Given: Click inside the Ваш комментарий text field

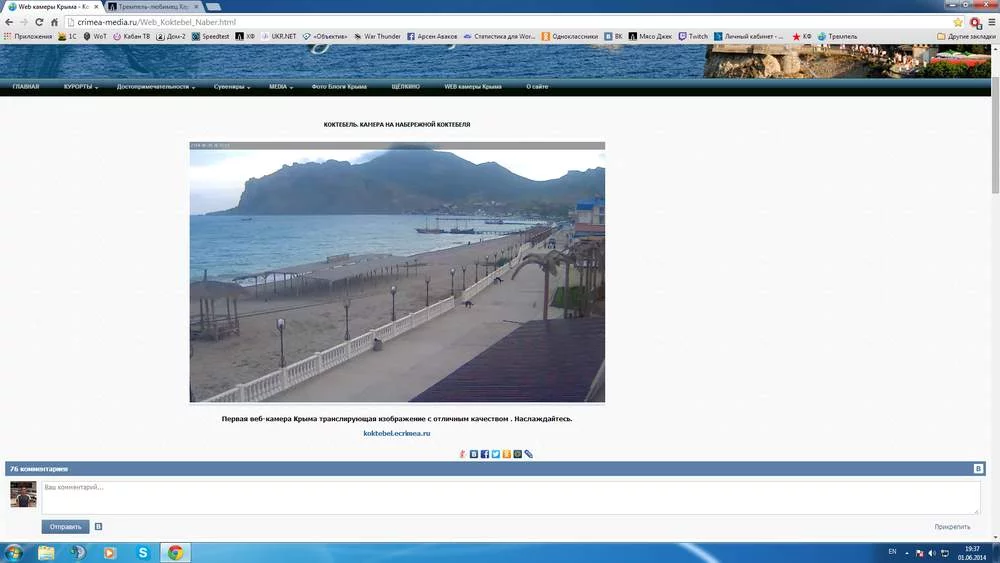Looking at the screenshot, I should (510, 497).
